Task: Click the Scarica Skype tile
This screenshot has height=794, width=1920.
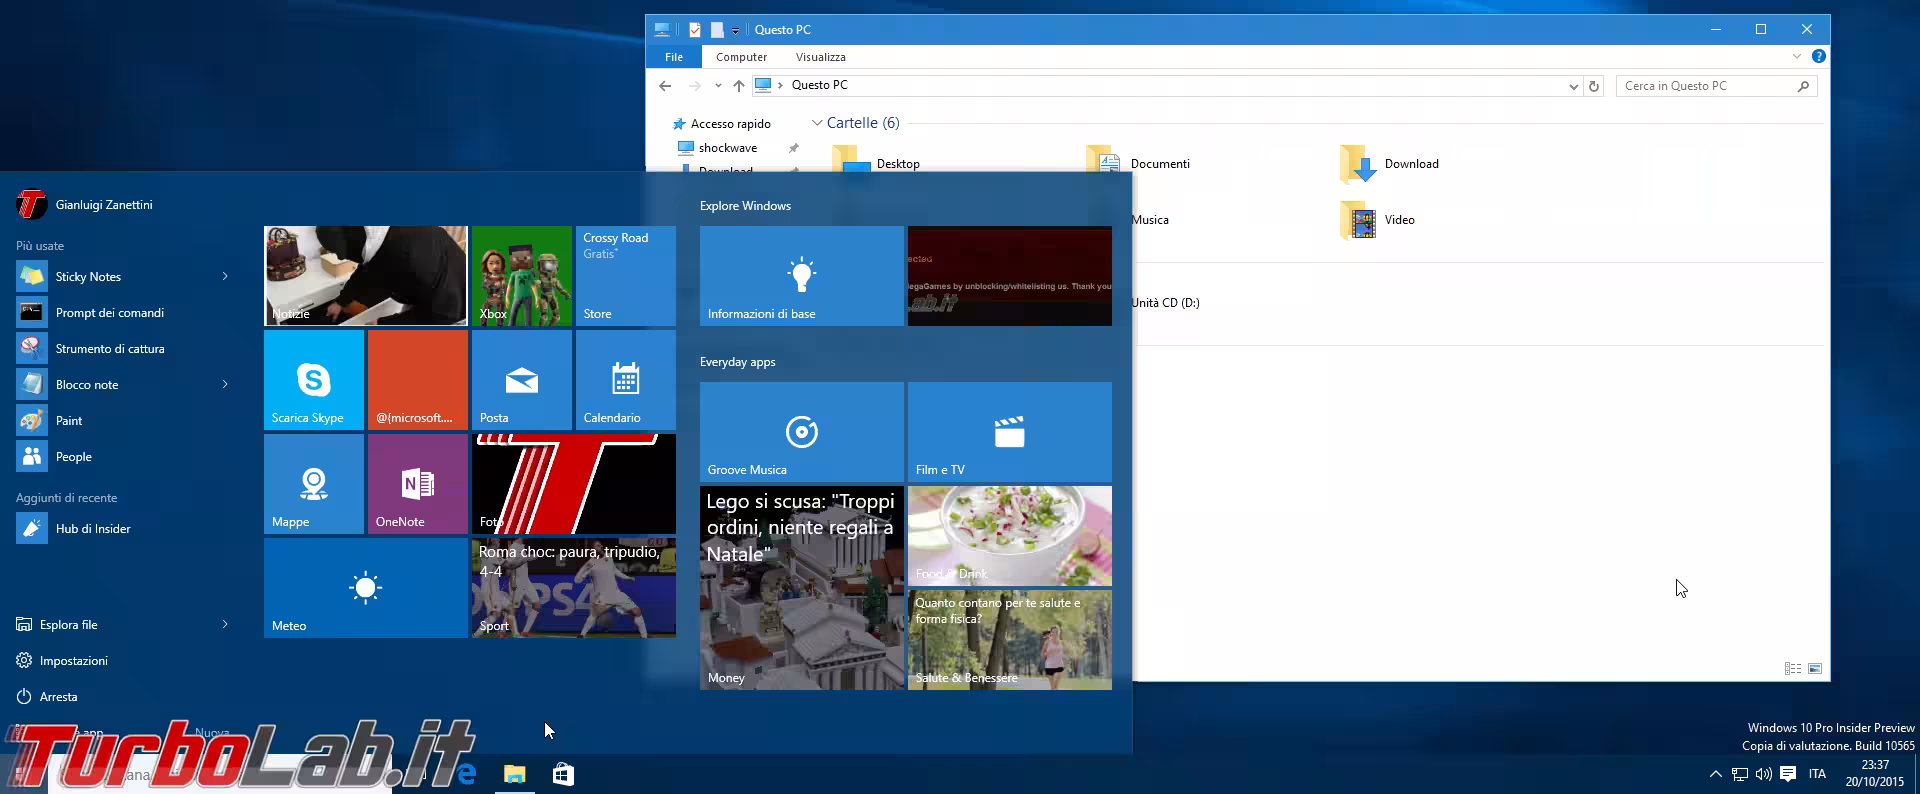Action: pos(314,380)
